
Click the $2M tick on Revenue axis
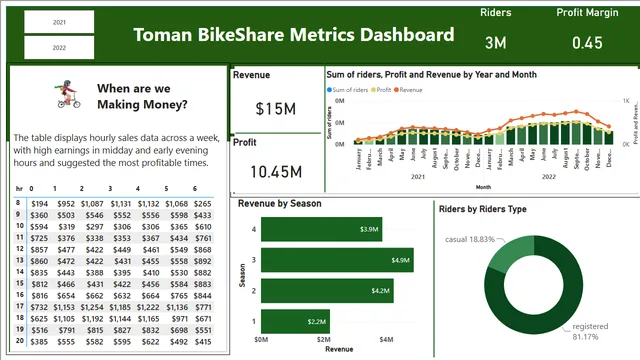pos(324,340)
